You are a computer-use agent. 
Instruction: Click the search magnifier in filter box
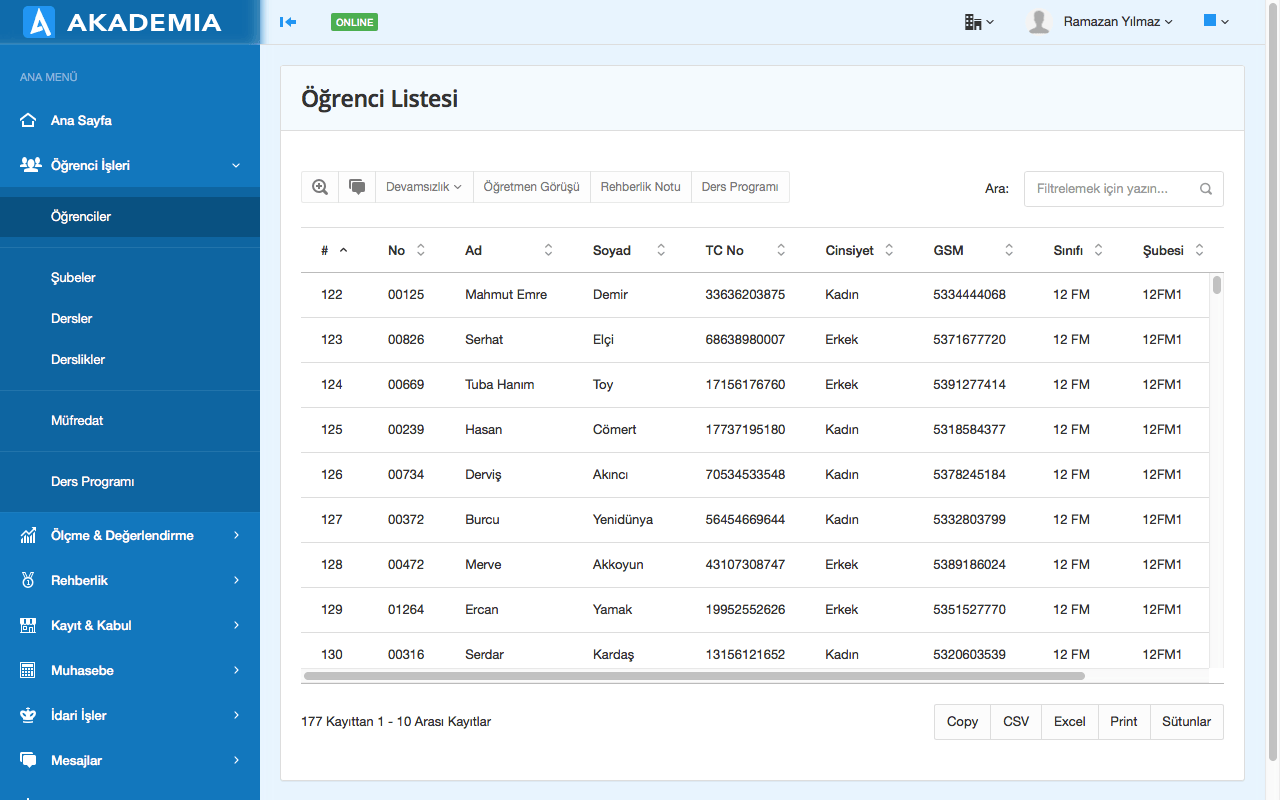point(1206,189)
